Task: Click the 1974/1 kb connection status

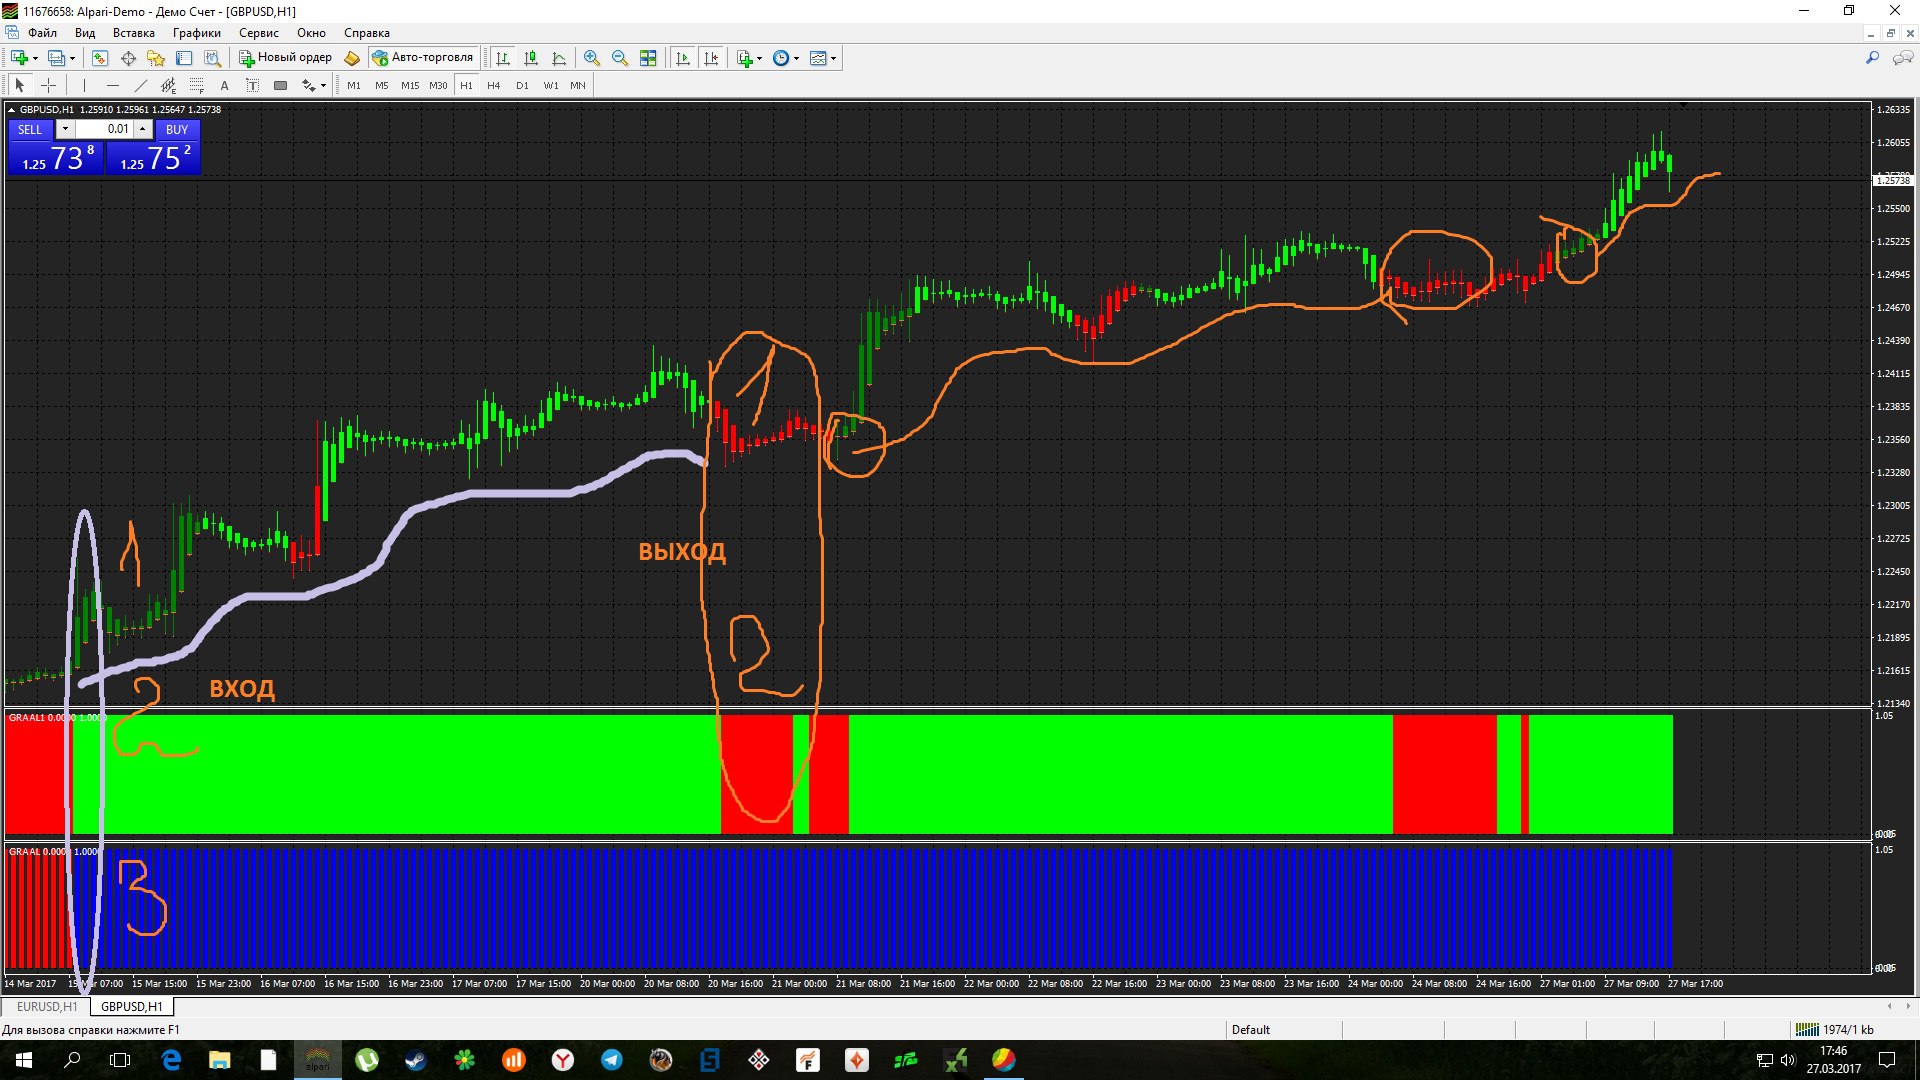Action: 1836,1030
